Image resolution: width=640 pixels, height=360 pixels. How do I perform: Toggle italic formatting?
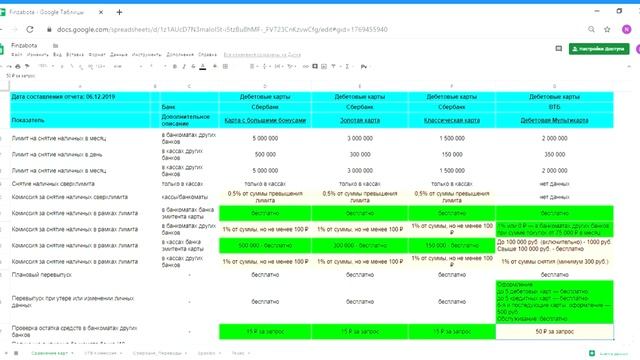click(x=184, y=66)
